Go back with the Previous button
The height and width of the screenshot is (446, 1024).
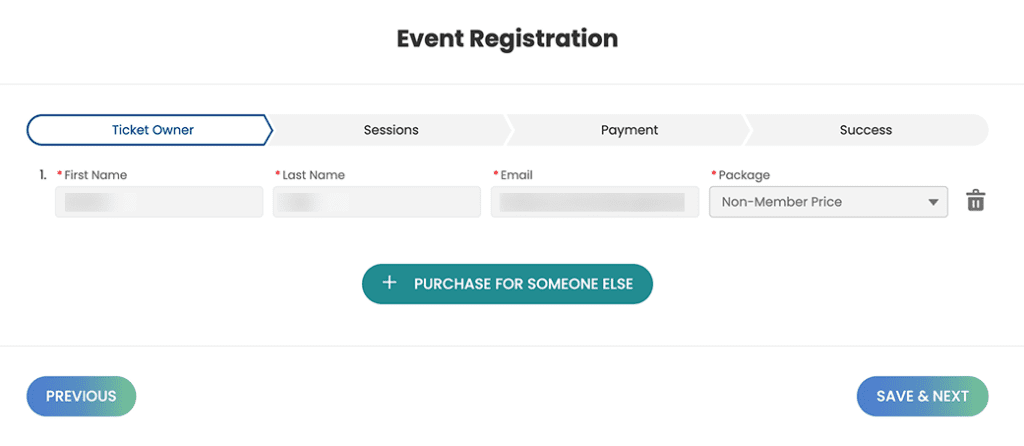tap(81, 396)
